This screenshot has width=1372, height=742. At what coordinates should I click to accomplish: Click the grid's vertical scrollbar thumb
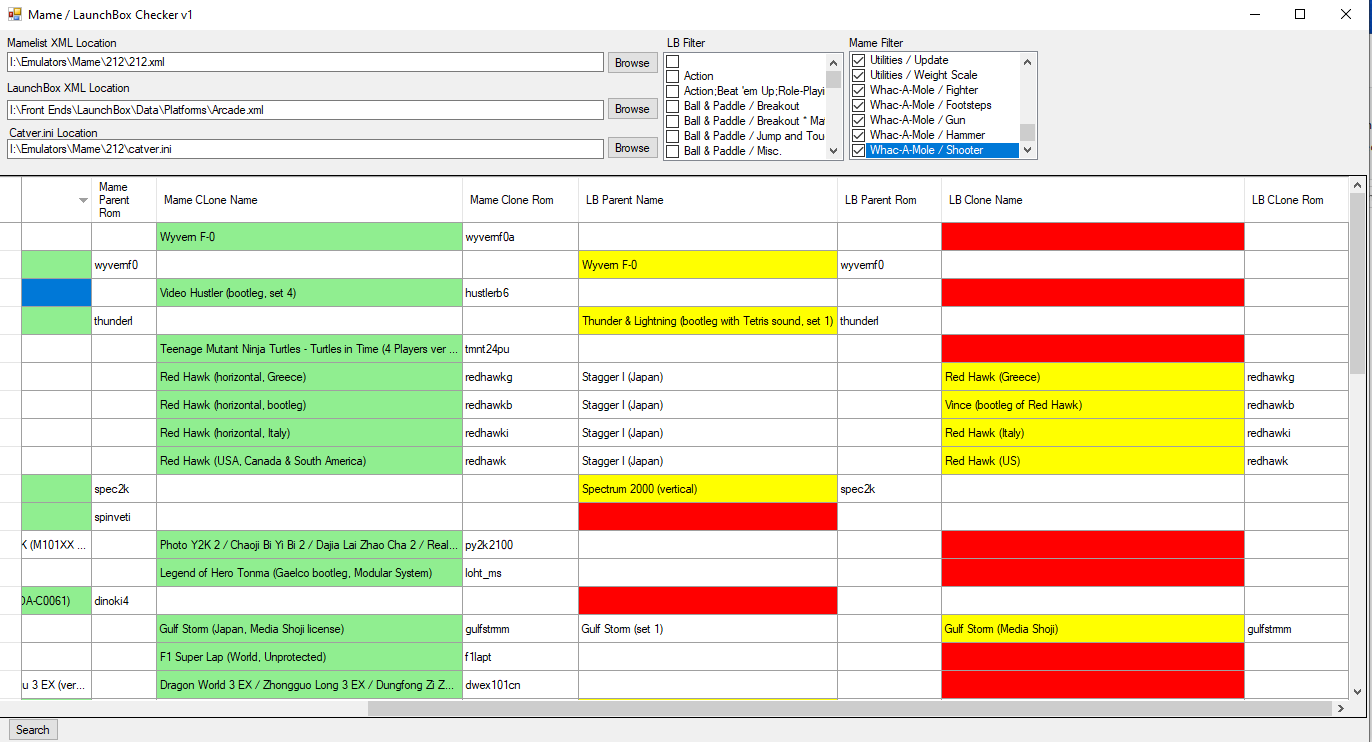coord(1357,282)
